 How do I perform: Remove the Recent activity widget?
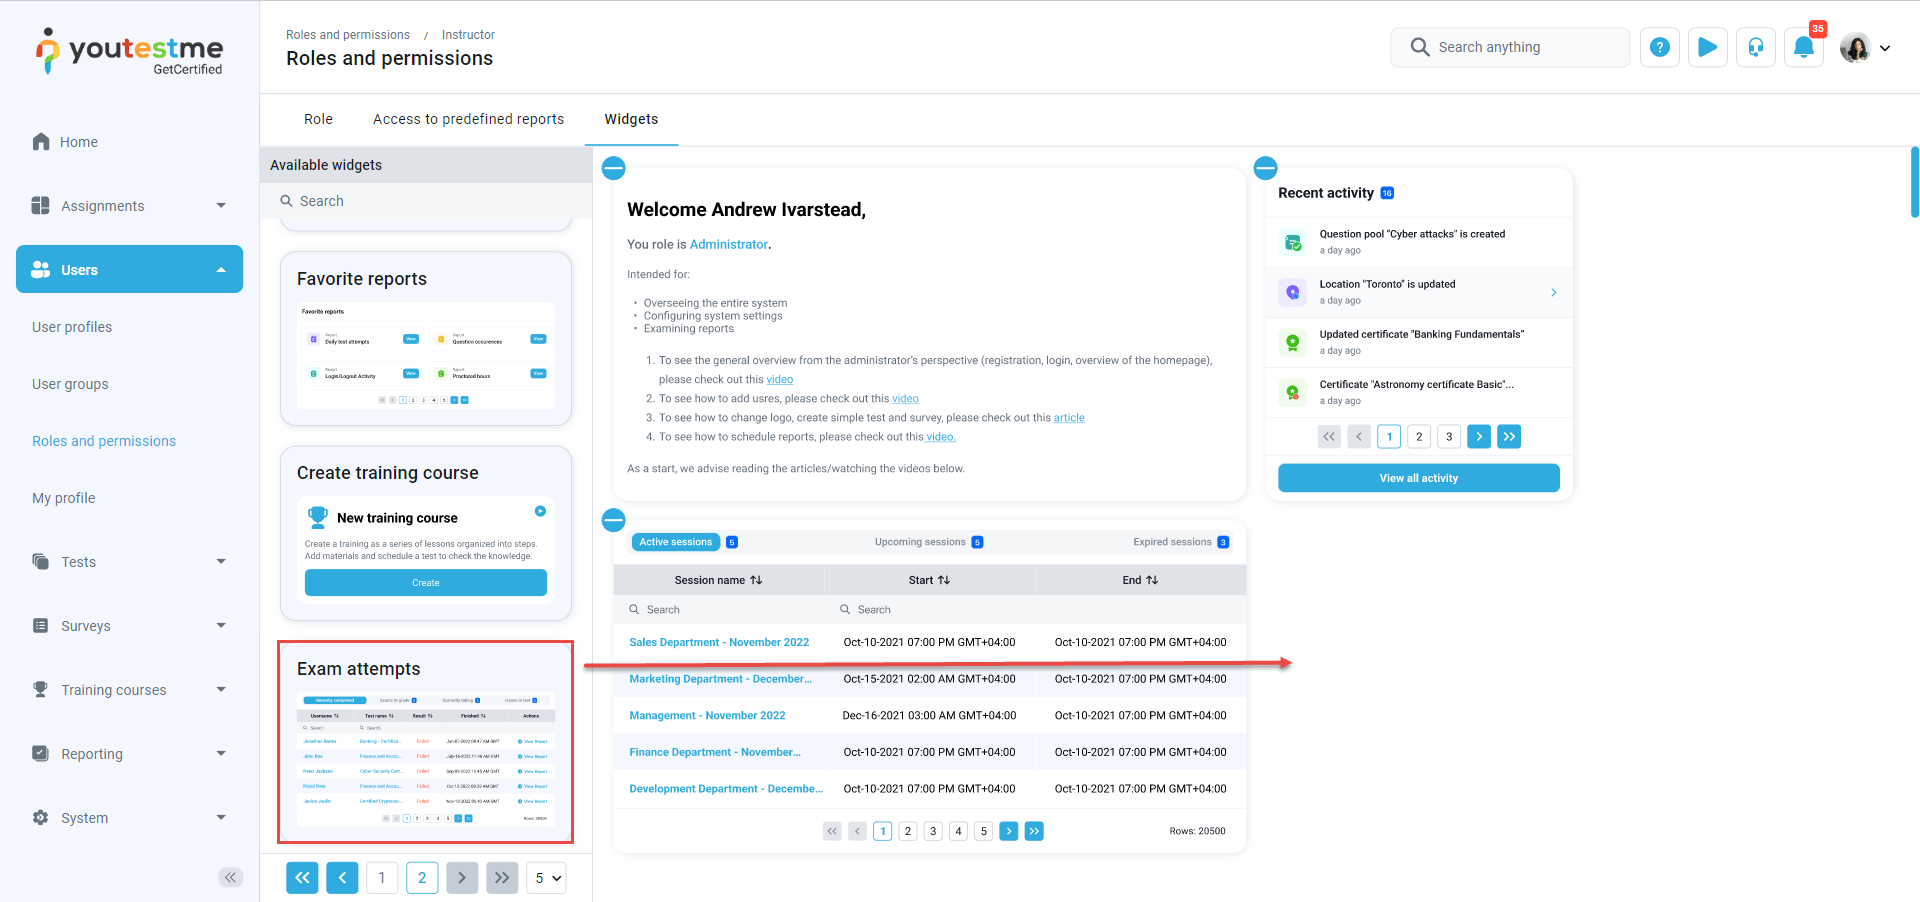click(1266, 168)
